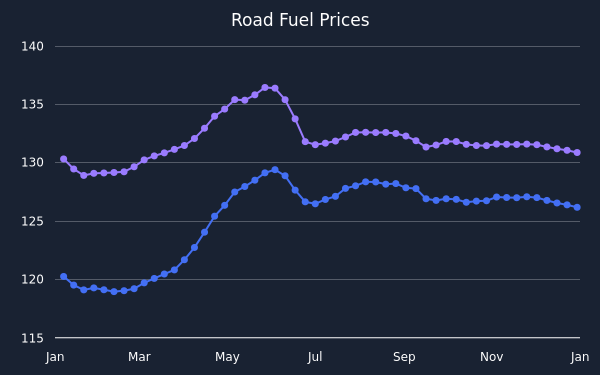
Task: Select the highest point on the purple line
Action: [265, 88]
